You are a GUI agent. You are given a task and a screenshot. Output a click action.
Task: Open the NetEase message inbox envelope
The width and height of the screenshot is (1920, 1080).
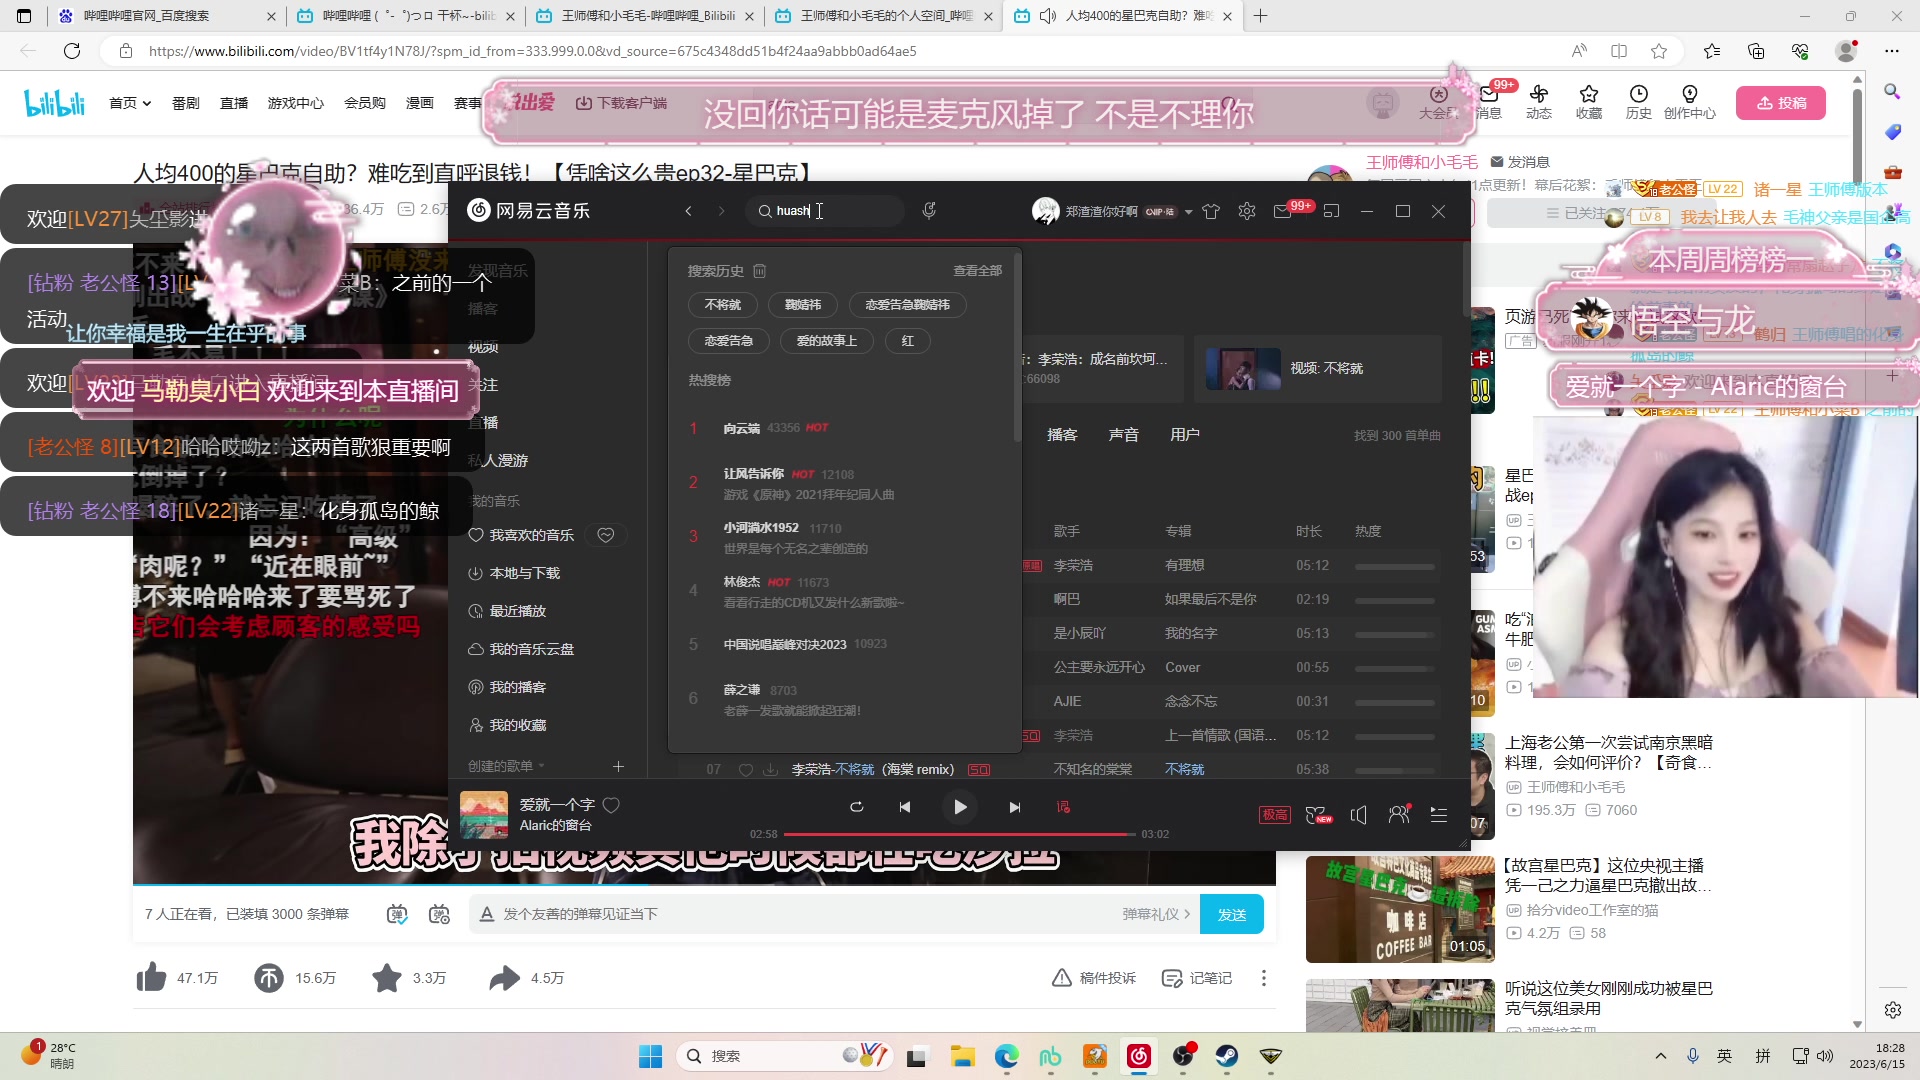[1282, 211]
